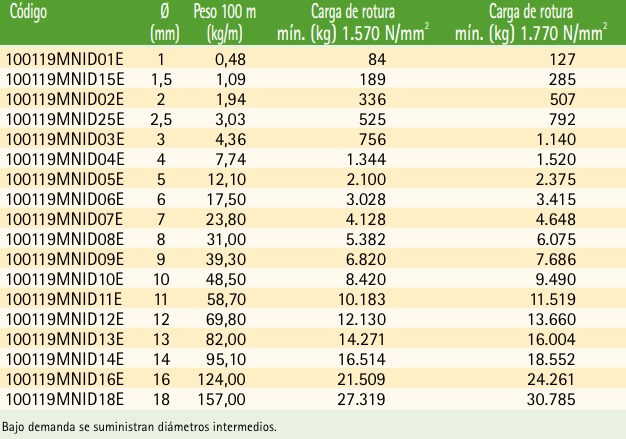Select the Ø (mm) column header
The image size is (626, 439).
click(x=164, y=23)
